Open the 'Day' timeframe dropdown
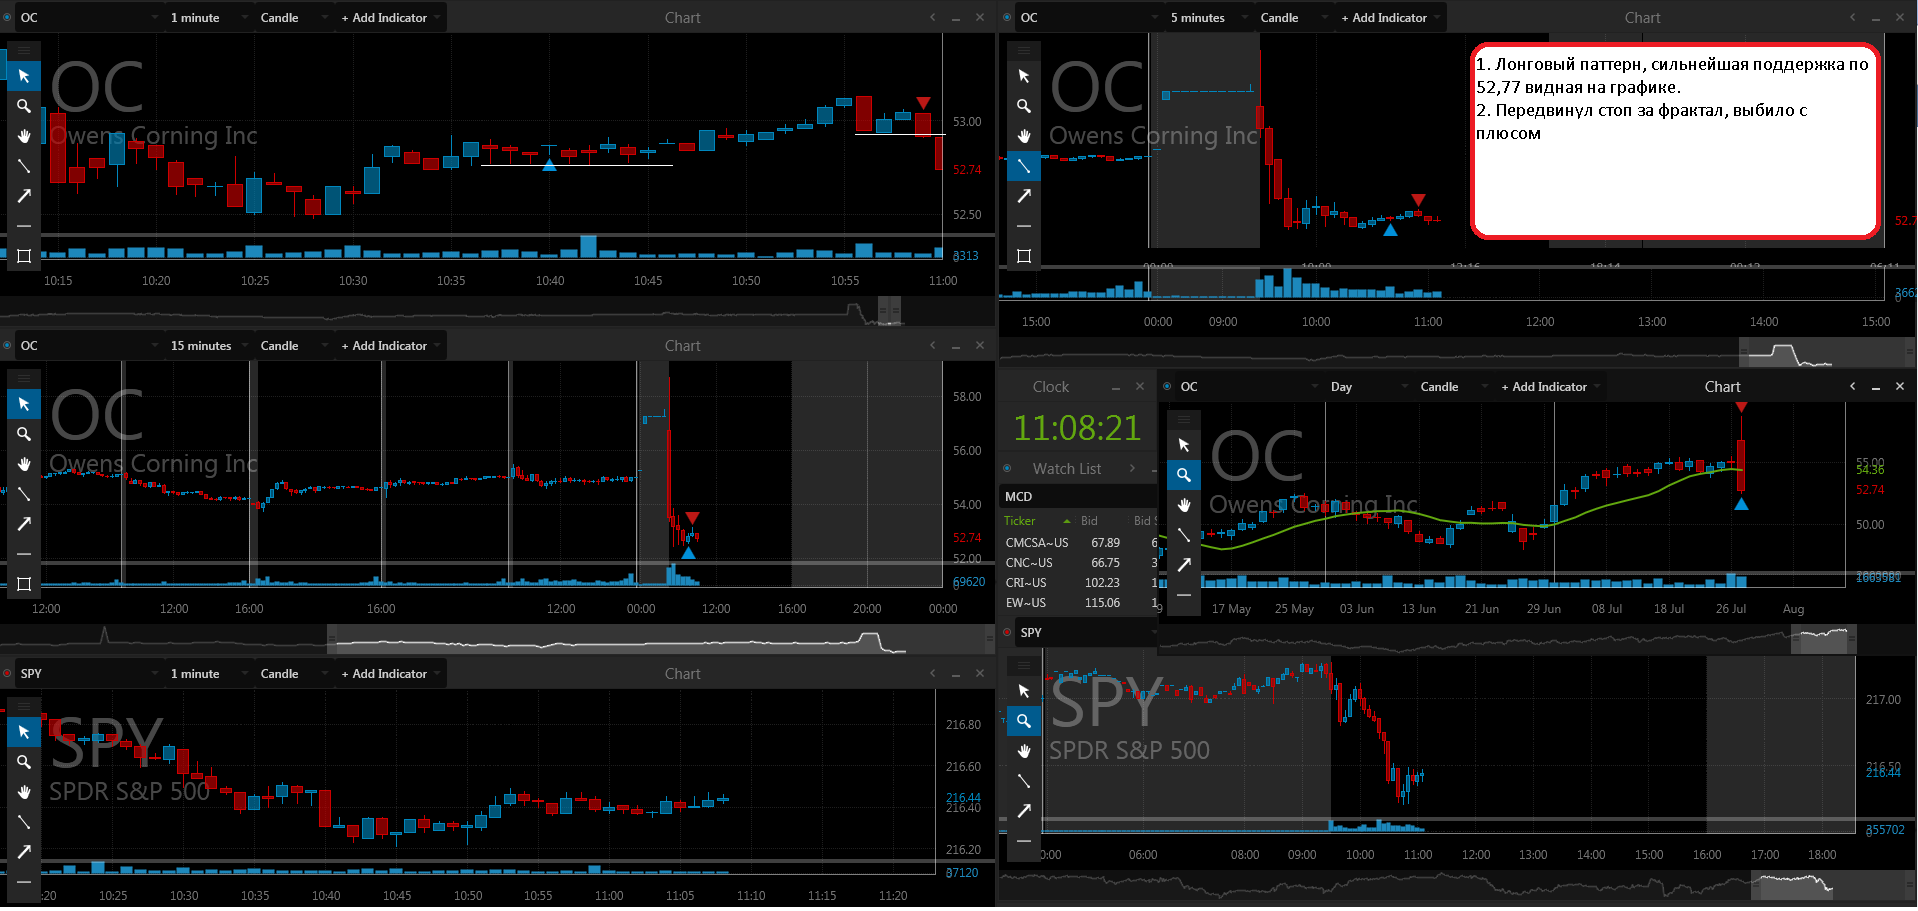The width and height of the screenshot is (1918, 911). [1366, 386]
